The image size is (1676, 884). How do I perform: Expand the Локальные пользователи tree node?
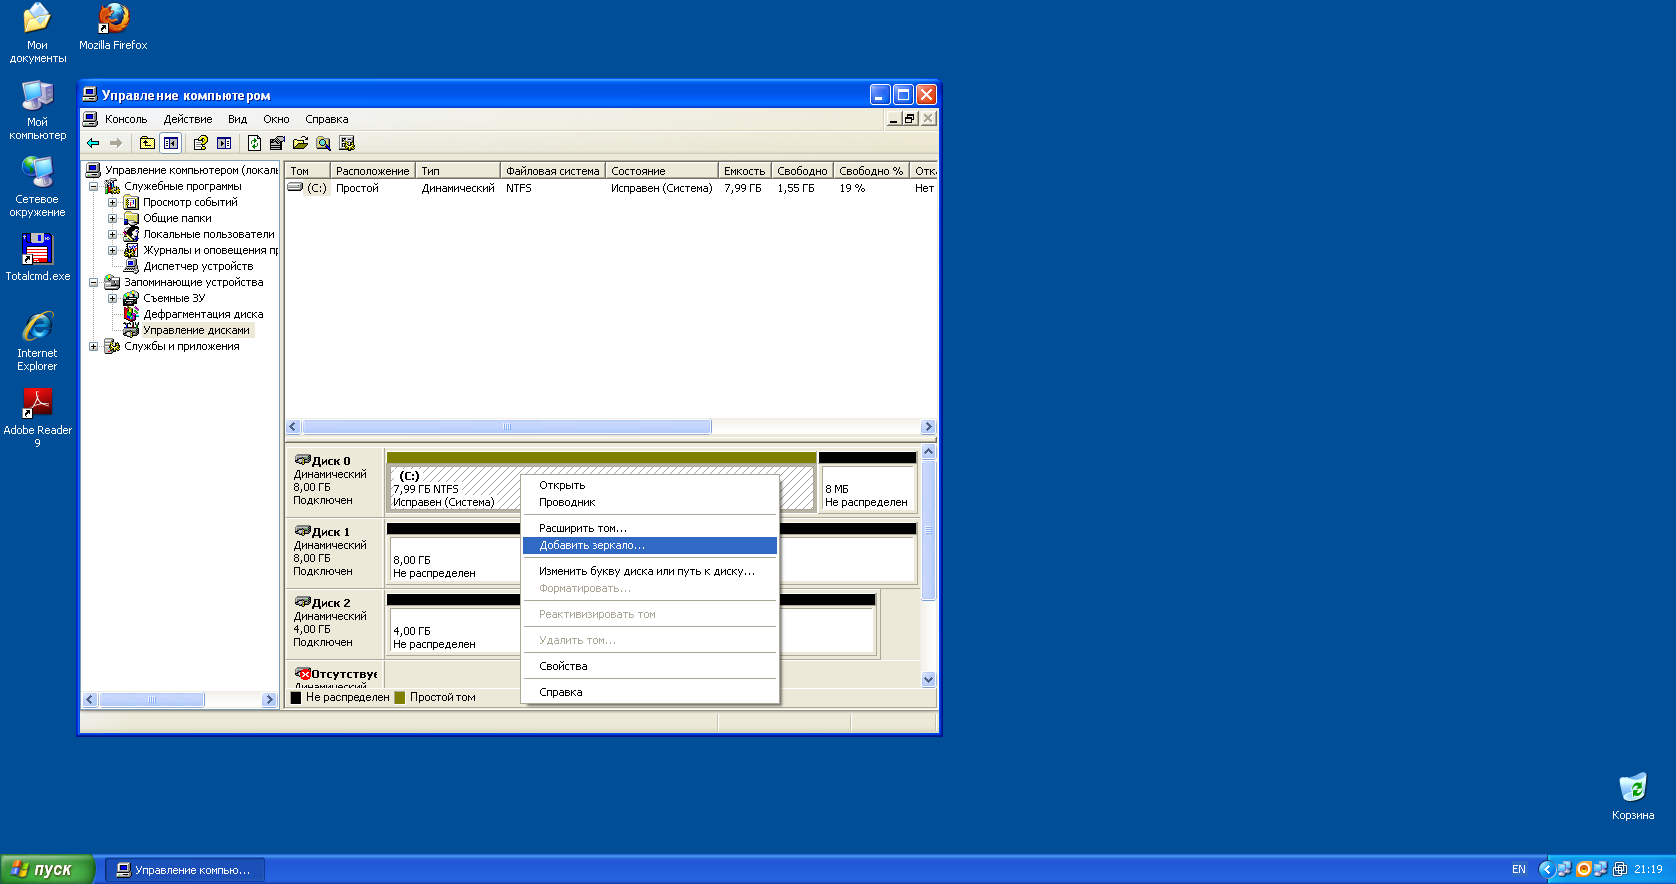coord(112,234)
